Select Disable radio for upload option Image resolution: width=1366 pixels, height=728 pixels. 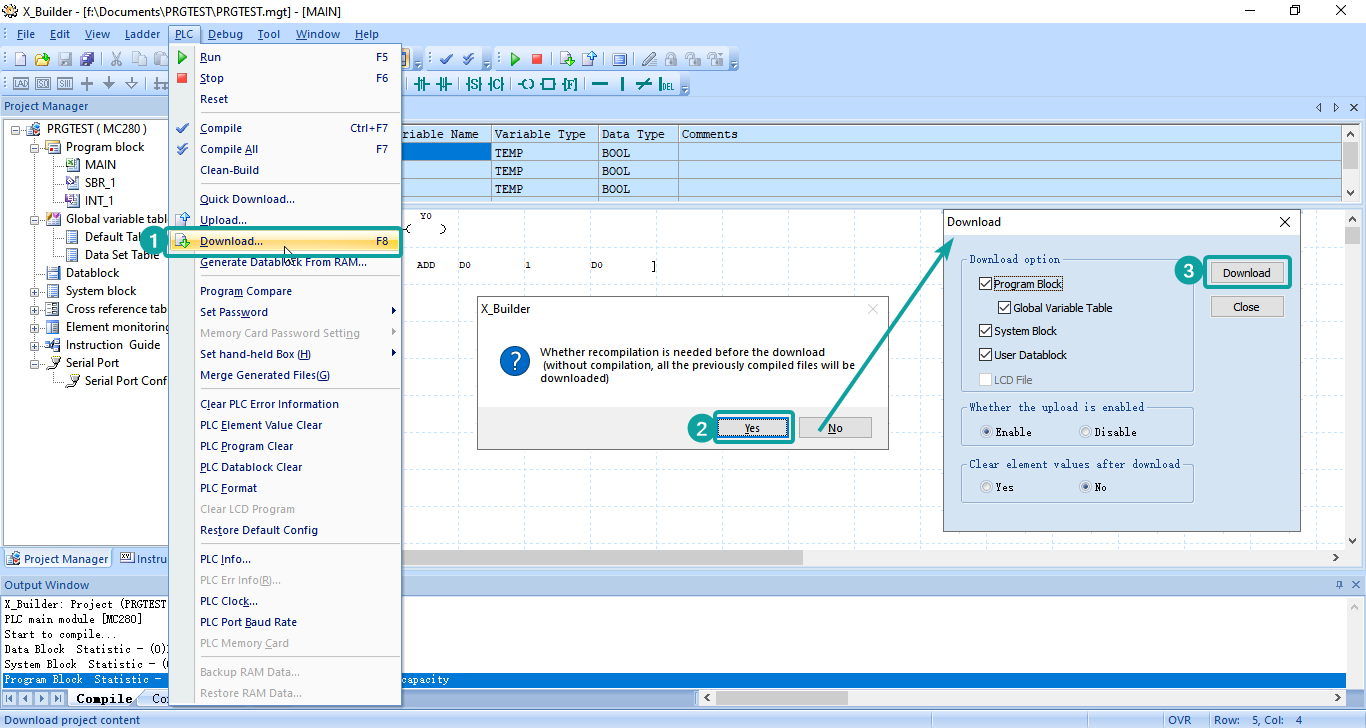tap(1085, 432)
